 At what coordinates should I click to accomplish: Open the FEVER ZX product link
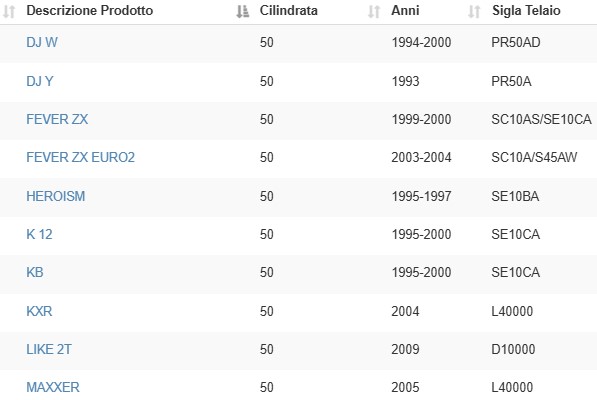[57, 119]
